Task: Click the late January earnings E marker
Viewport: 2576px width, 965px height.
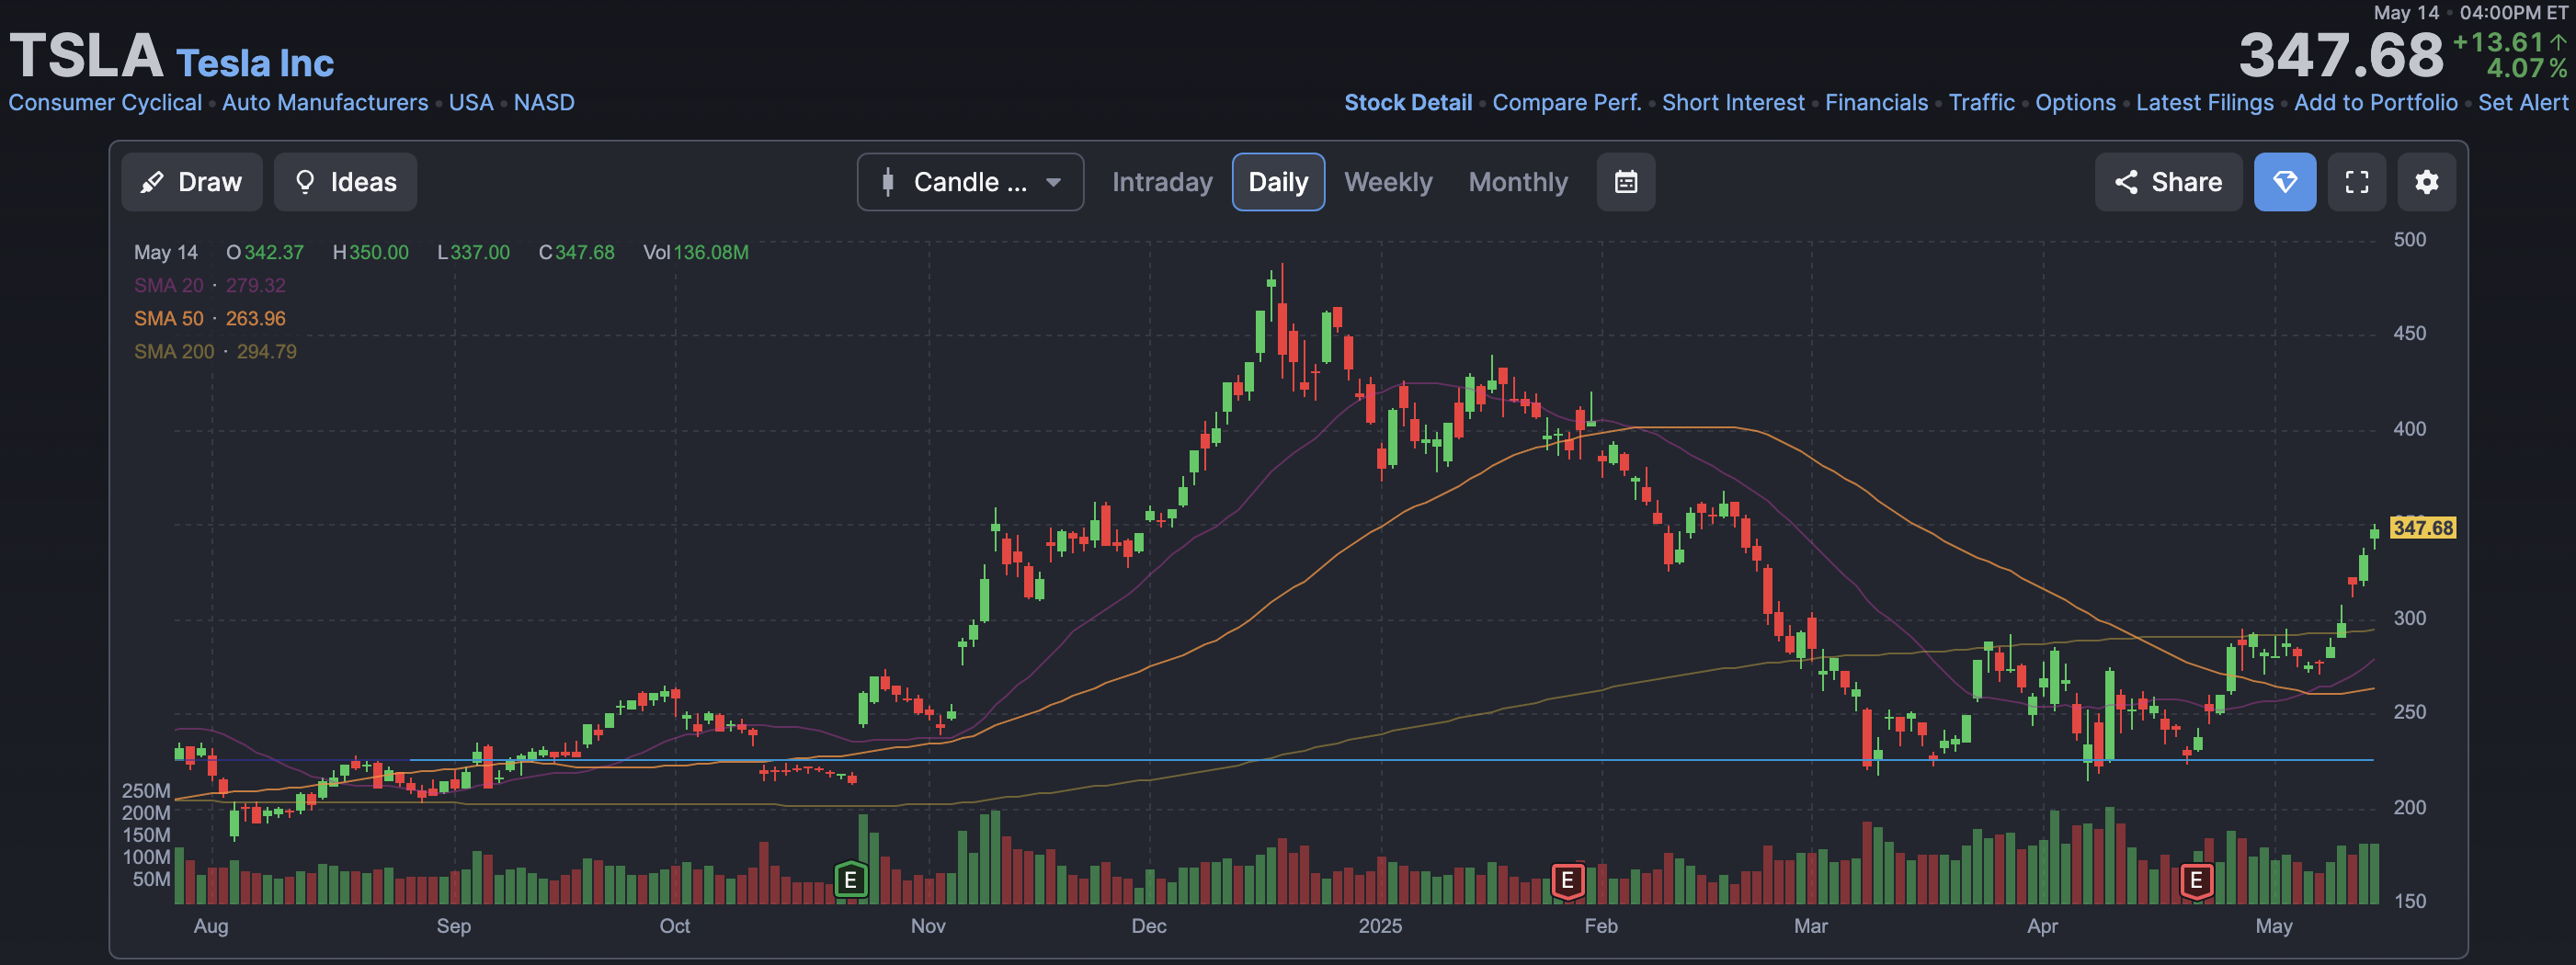Action: click(1567, 880)
